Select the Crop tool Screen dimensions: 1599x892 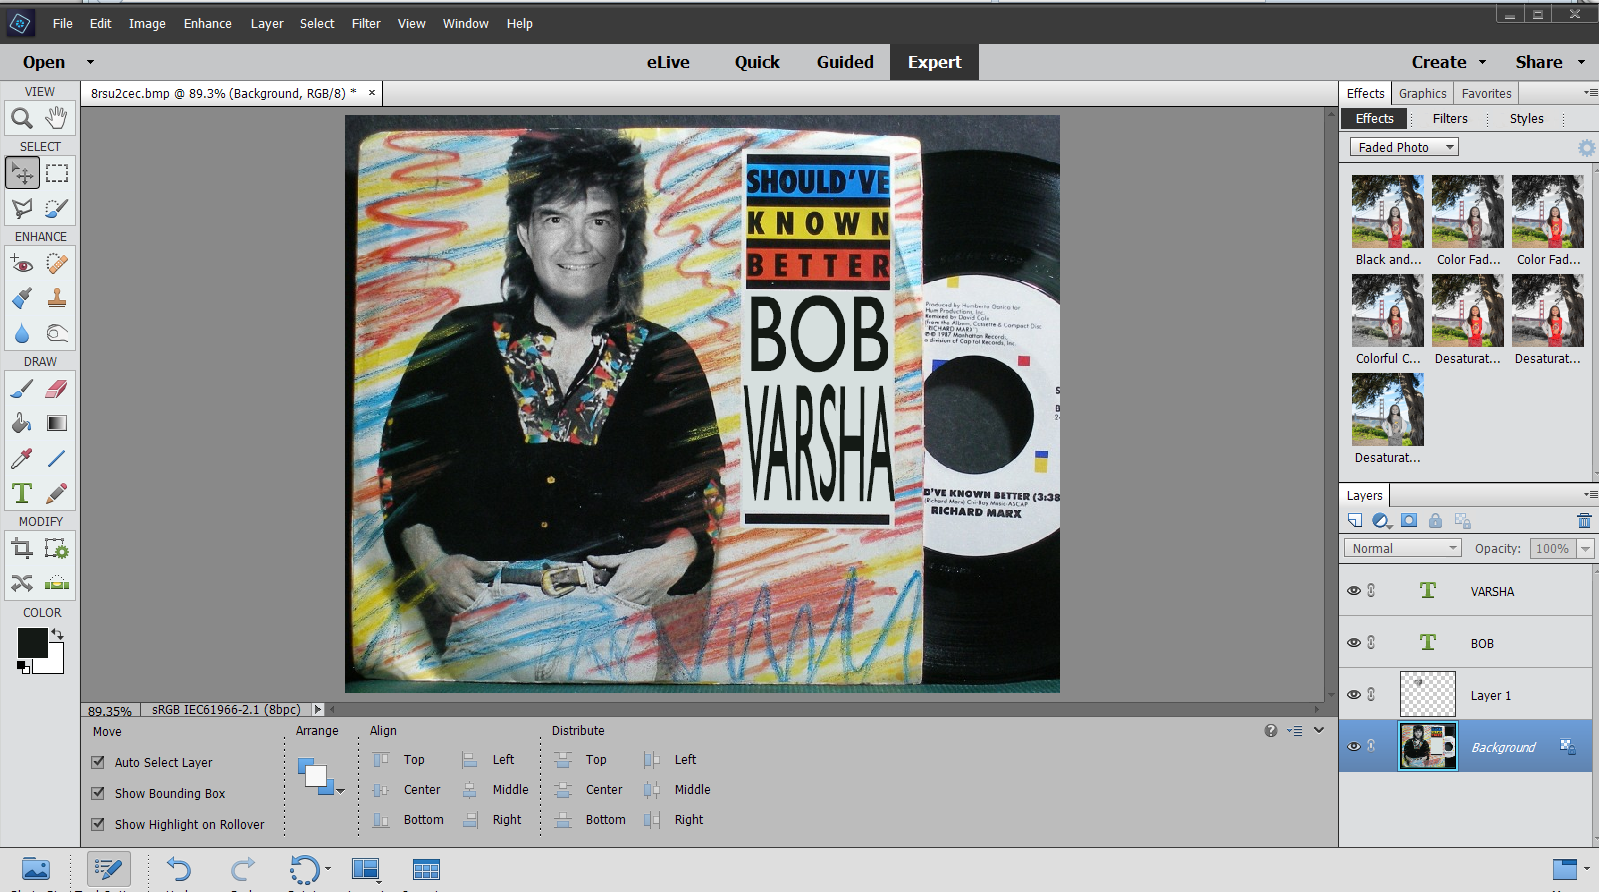pos(22,548)
